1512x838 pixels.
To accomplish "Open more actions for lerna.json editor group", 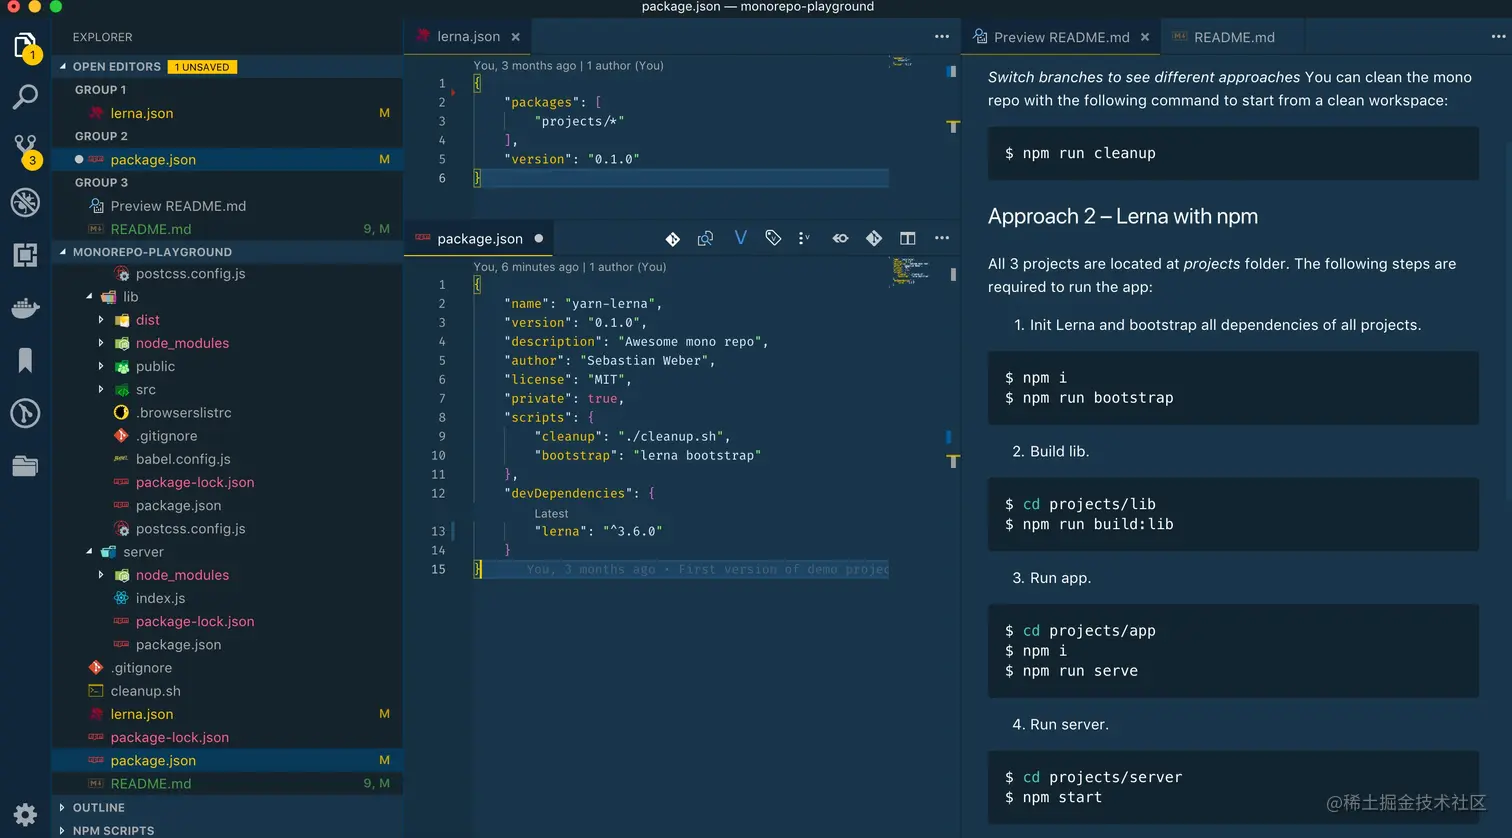I will coord(942,36).
